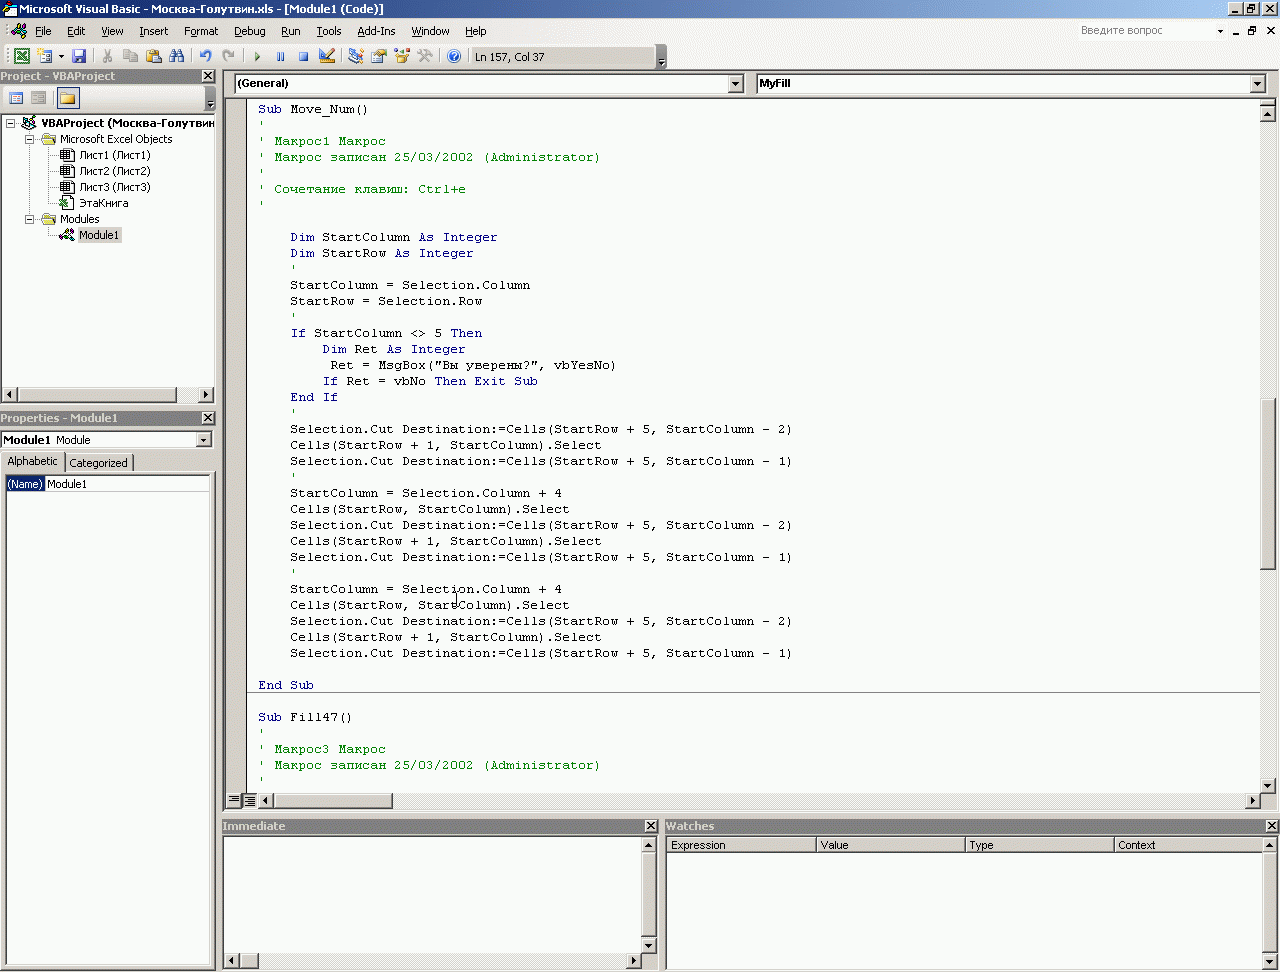Close the Properties - Module1 panel

click(x=208, y=418)
